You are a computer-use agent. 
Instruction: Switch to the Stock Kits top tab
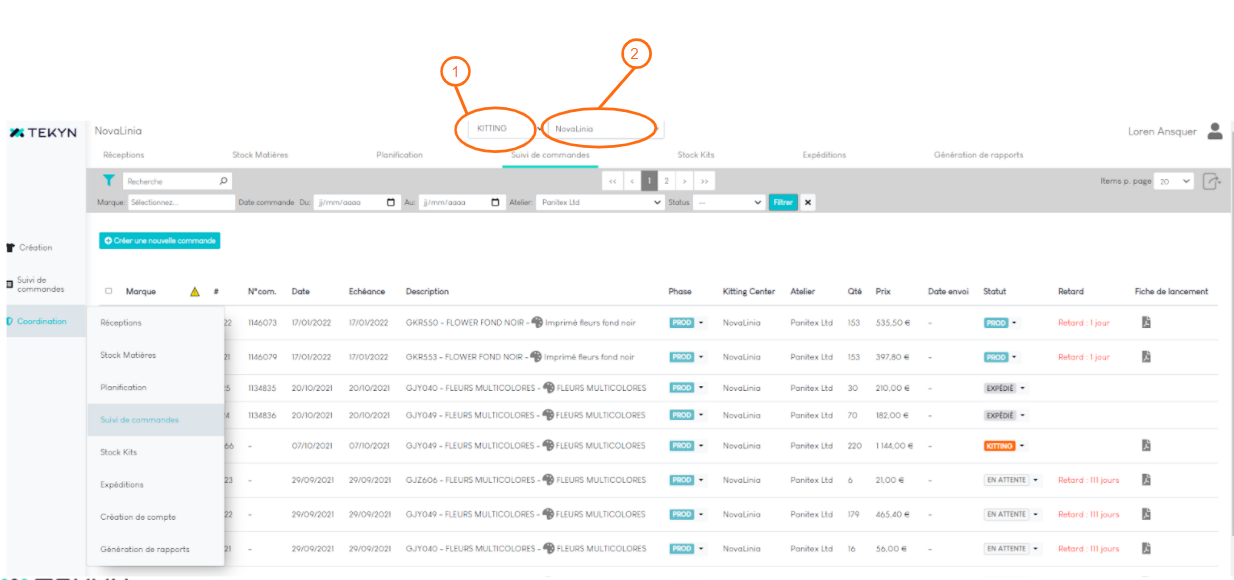[x=695, y=155]
